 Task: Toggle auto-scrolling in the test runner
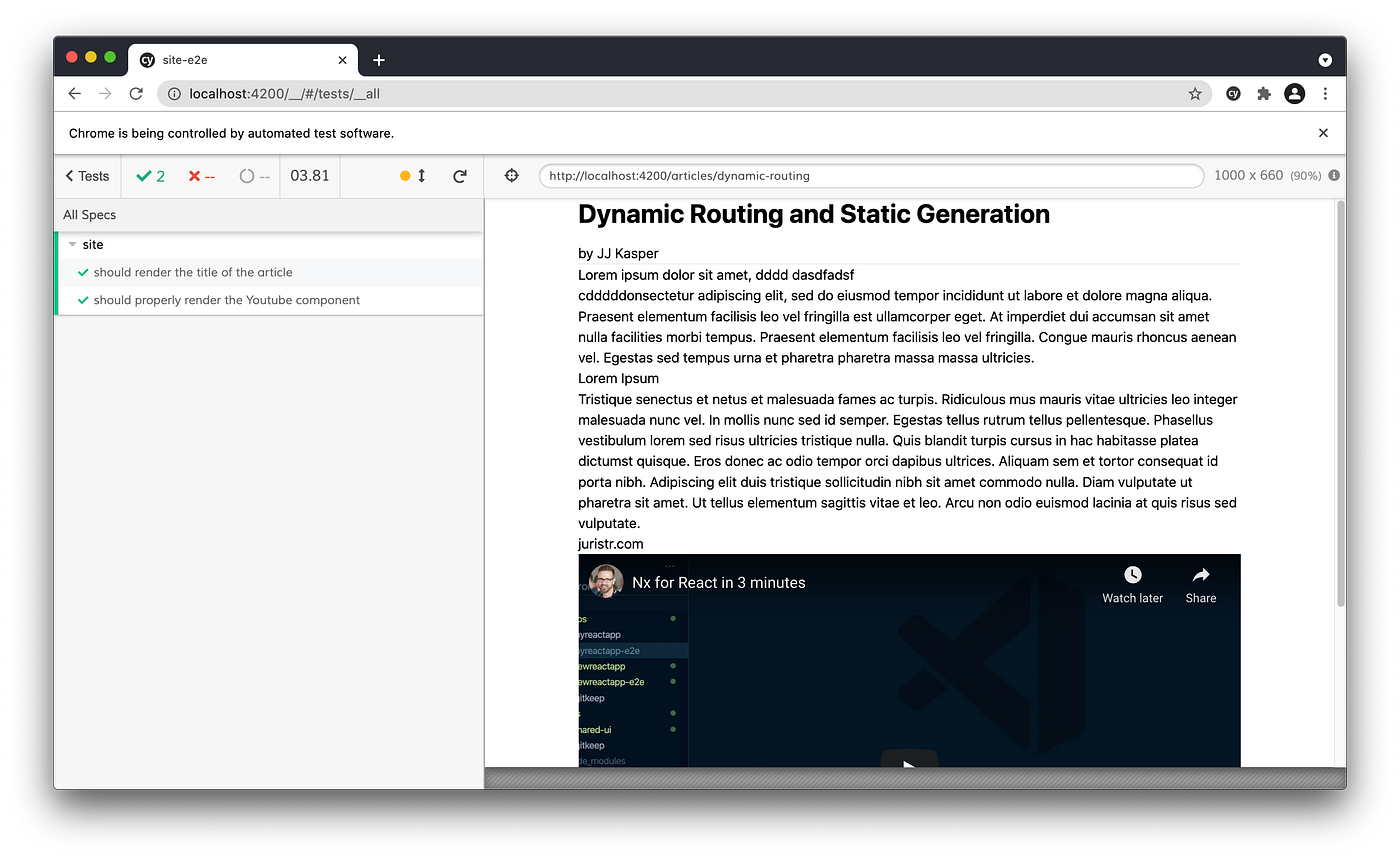(x=413, y=175)
